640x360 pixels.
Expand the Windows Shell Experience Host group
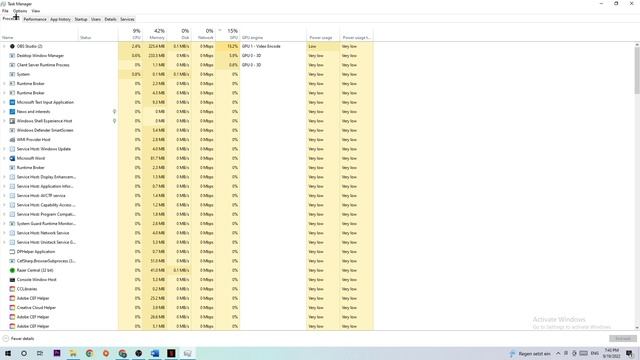click(4, 121)
